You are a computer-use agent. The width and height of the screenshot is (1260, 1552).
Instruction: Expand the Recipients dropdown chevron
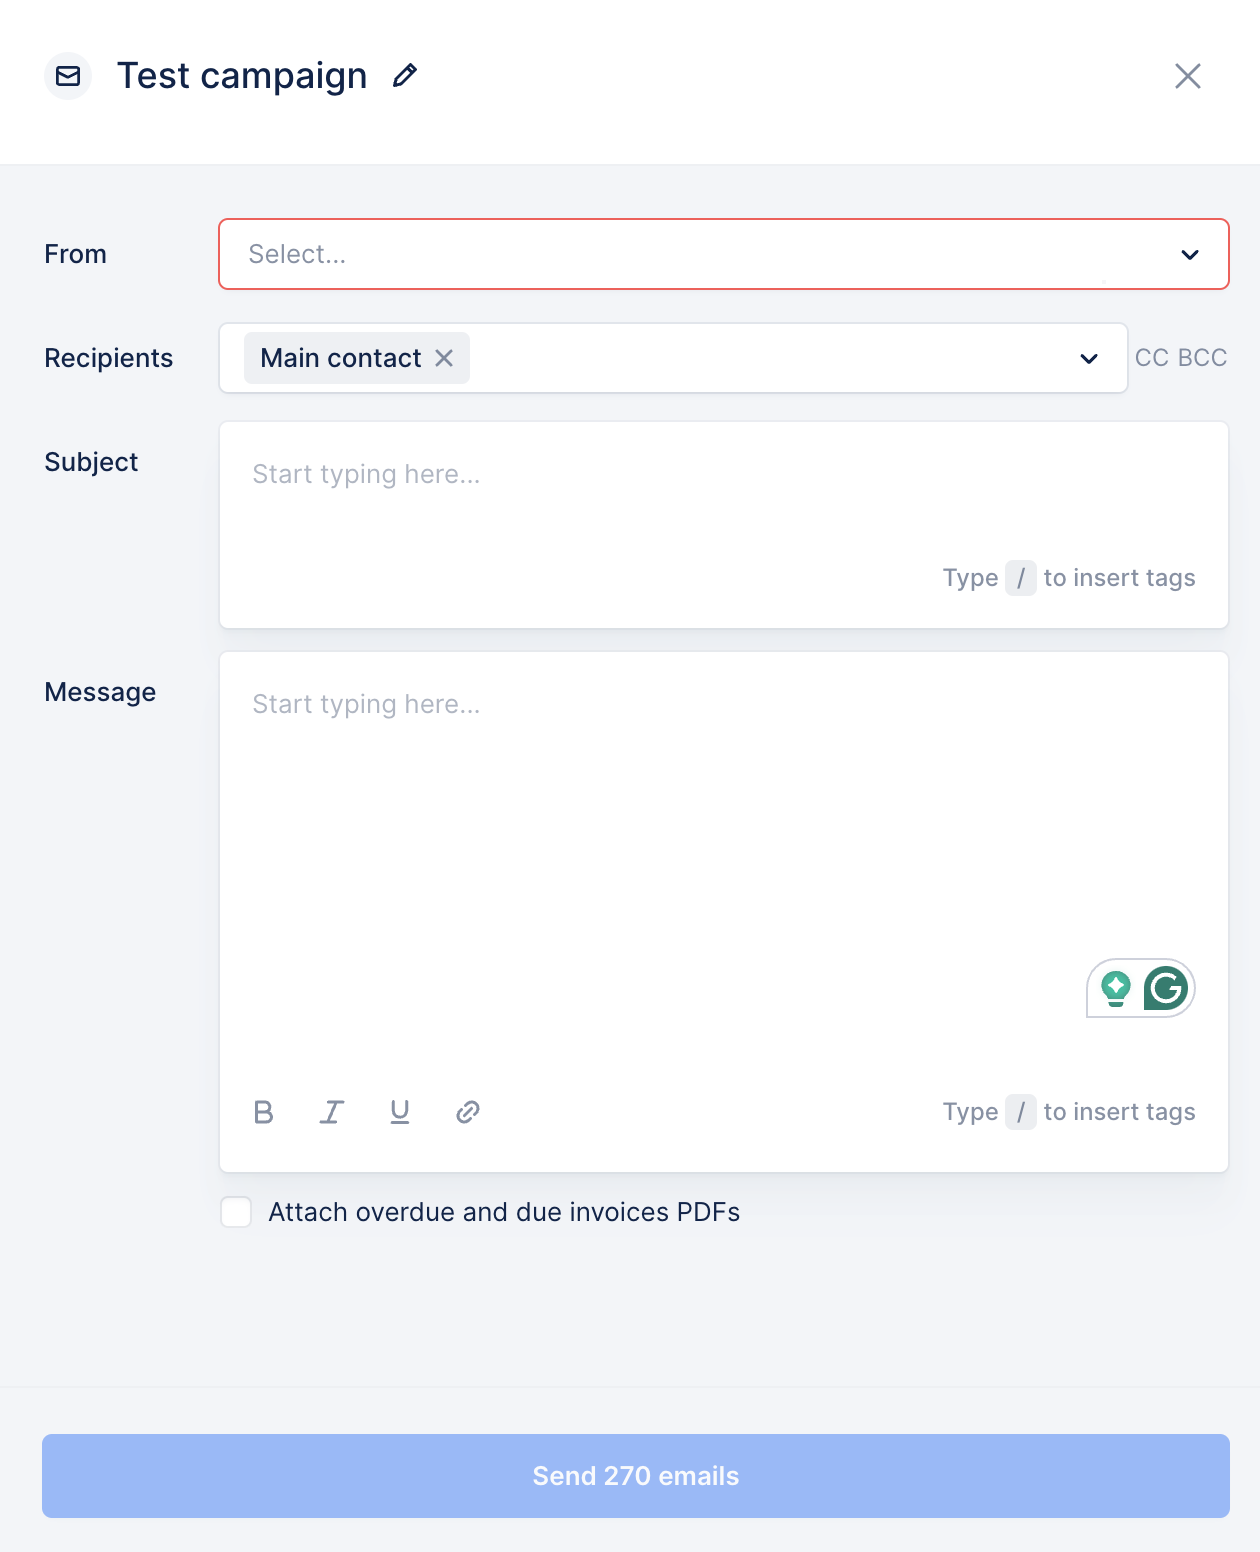(1089, 359)
